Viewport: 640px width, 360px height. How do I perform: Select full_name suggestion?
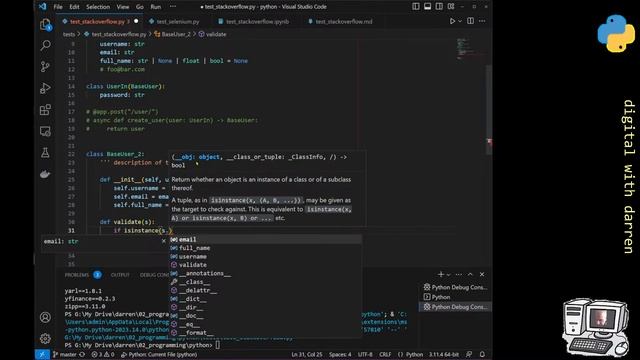pyautogui.click(x=265, y=248)
